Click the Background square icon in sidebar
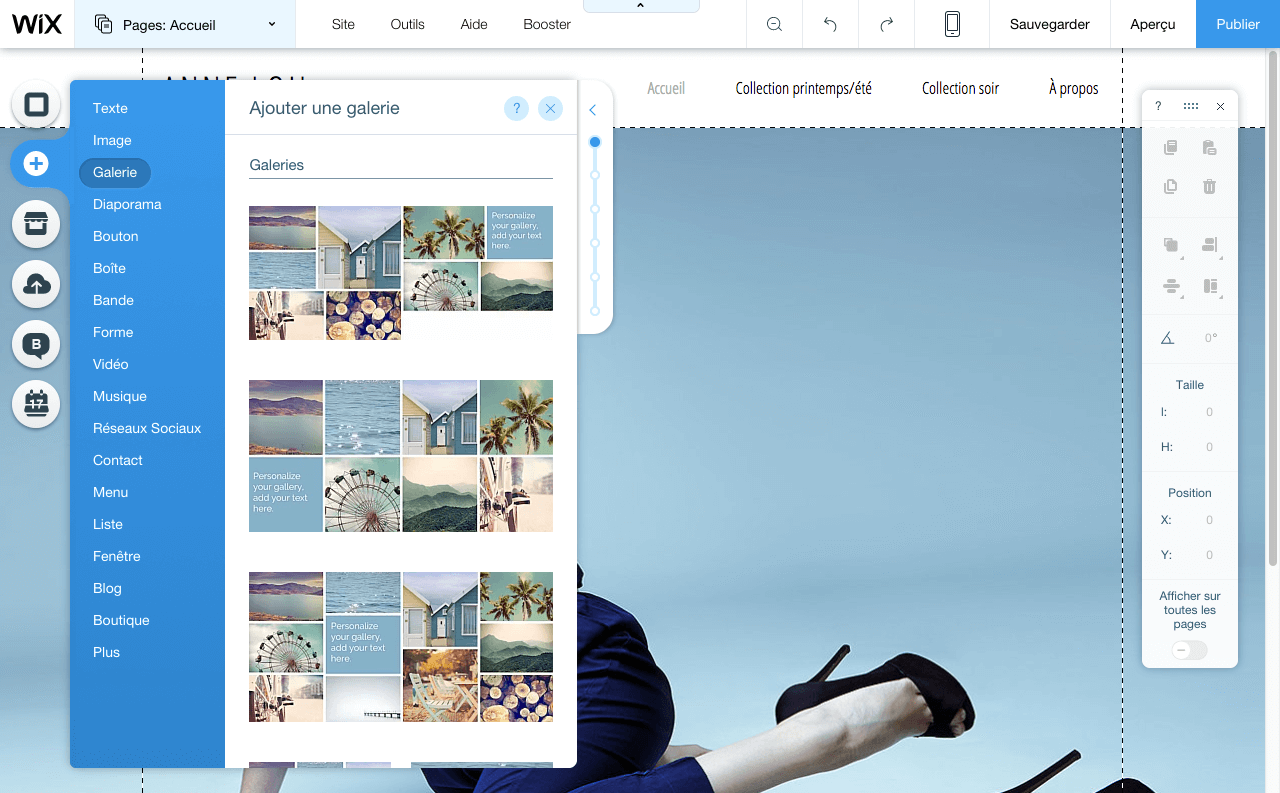Image resolution: width=1280 pixels, height=793 pixels. (36, 105)
